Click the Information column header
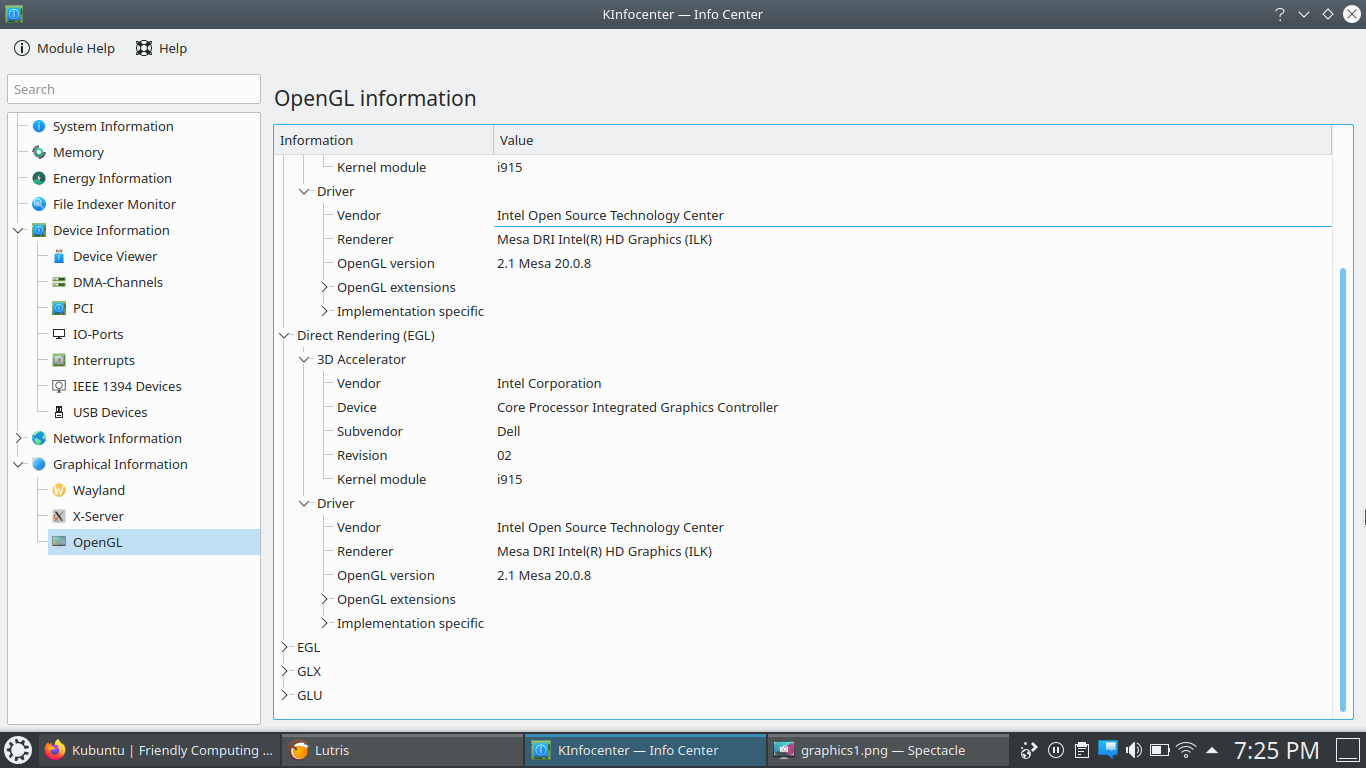The width and height of the screenshot is (1366, 768). [384, 140]
